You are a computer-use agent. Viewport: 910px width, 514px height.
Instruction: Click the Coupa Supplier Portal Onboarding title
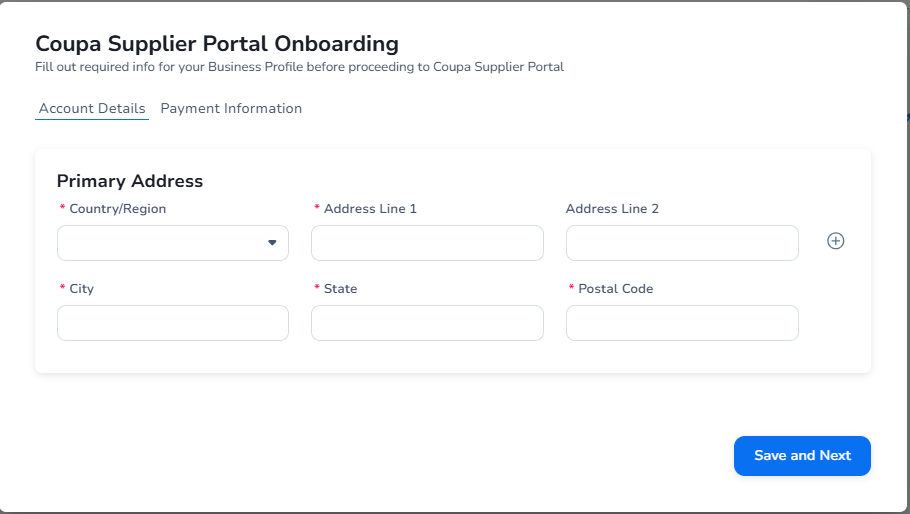(217, 44)
